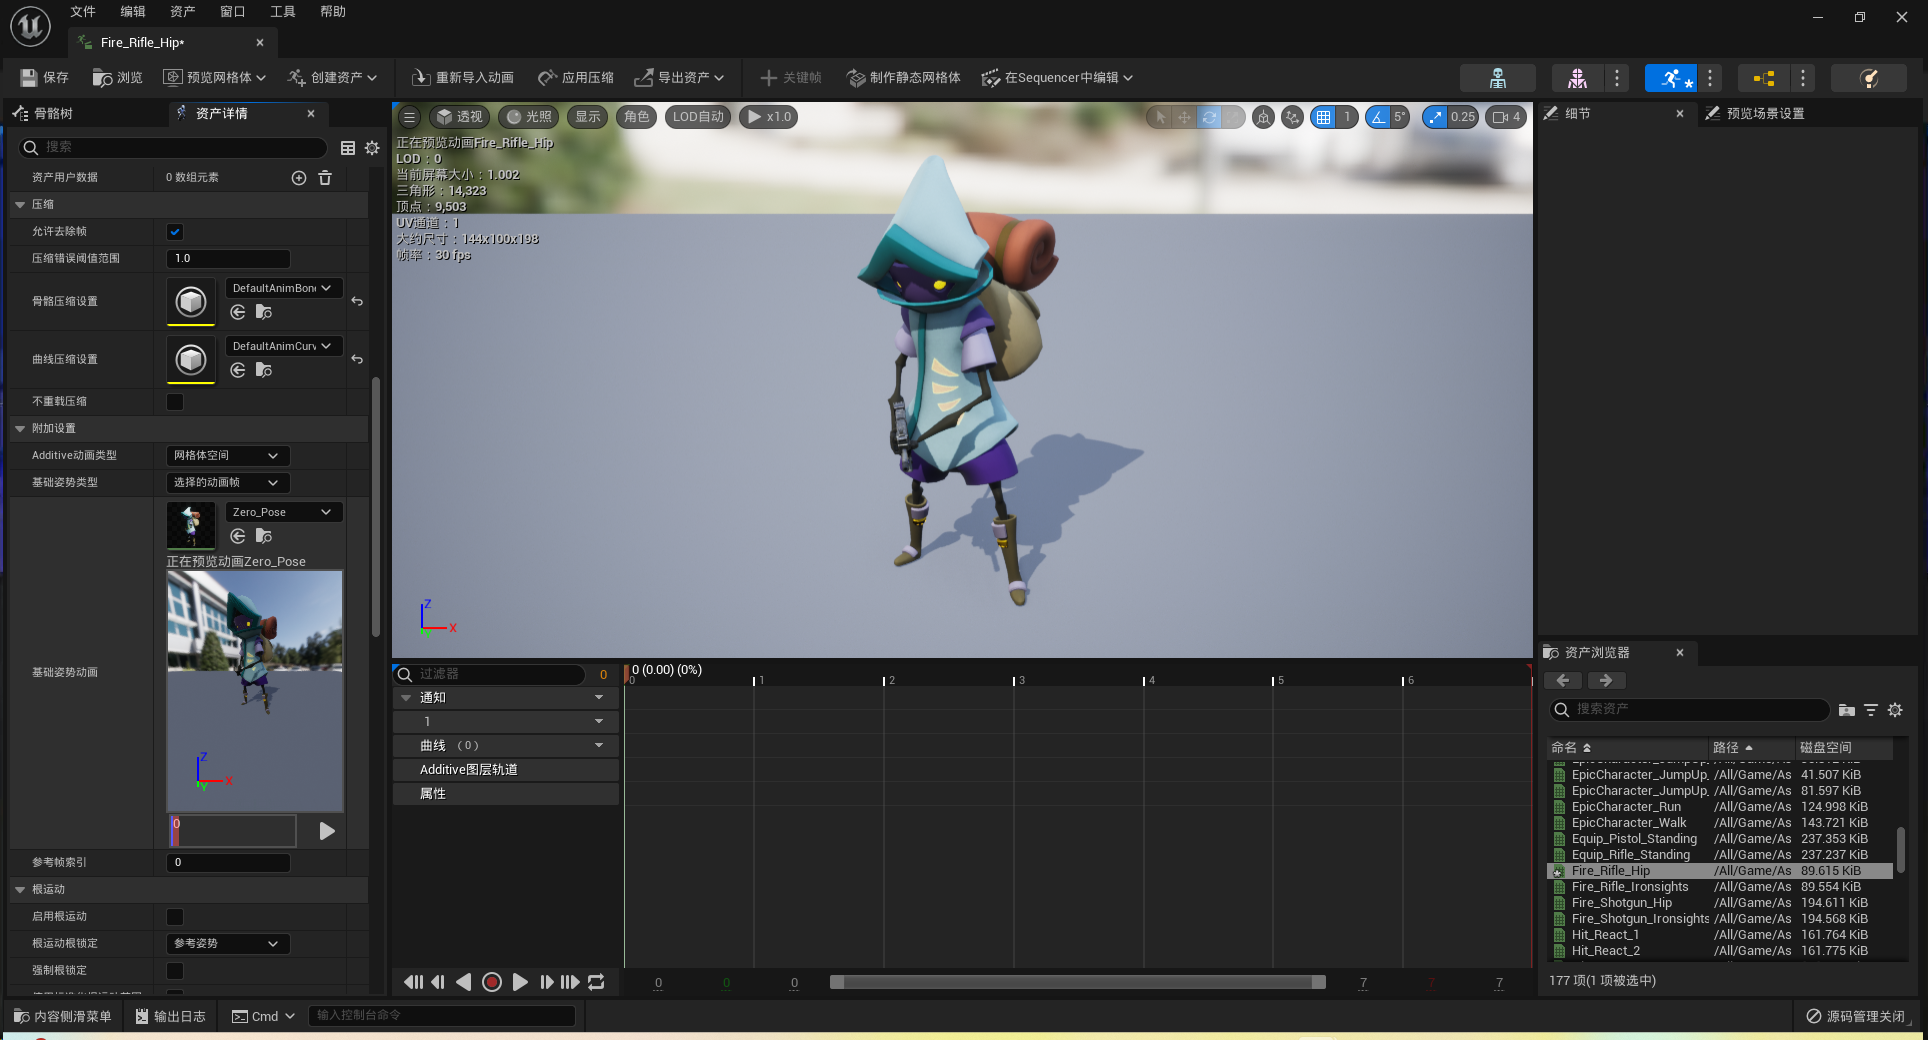Open the 内容侧滑菜单 drawer
Viewport: 1928px width, 1040px height.
(63, 1016)
